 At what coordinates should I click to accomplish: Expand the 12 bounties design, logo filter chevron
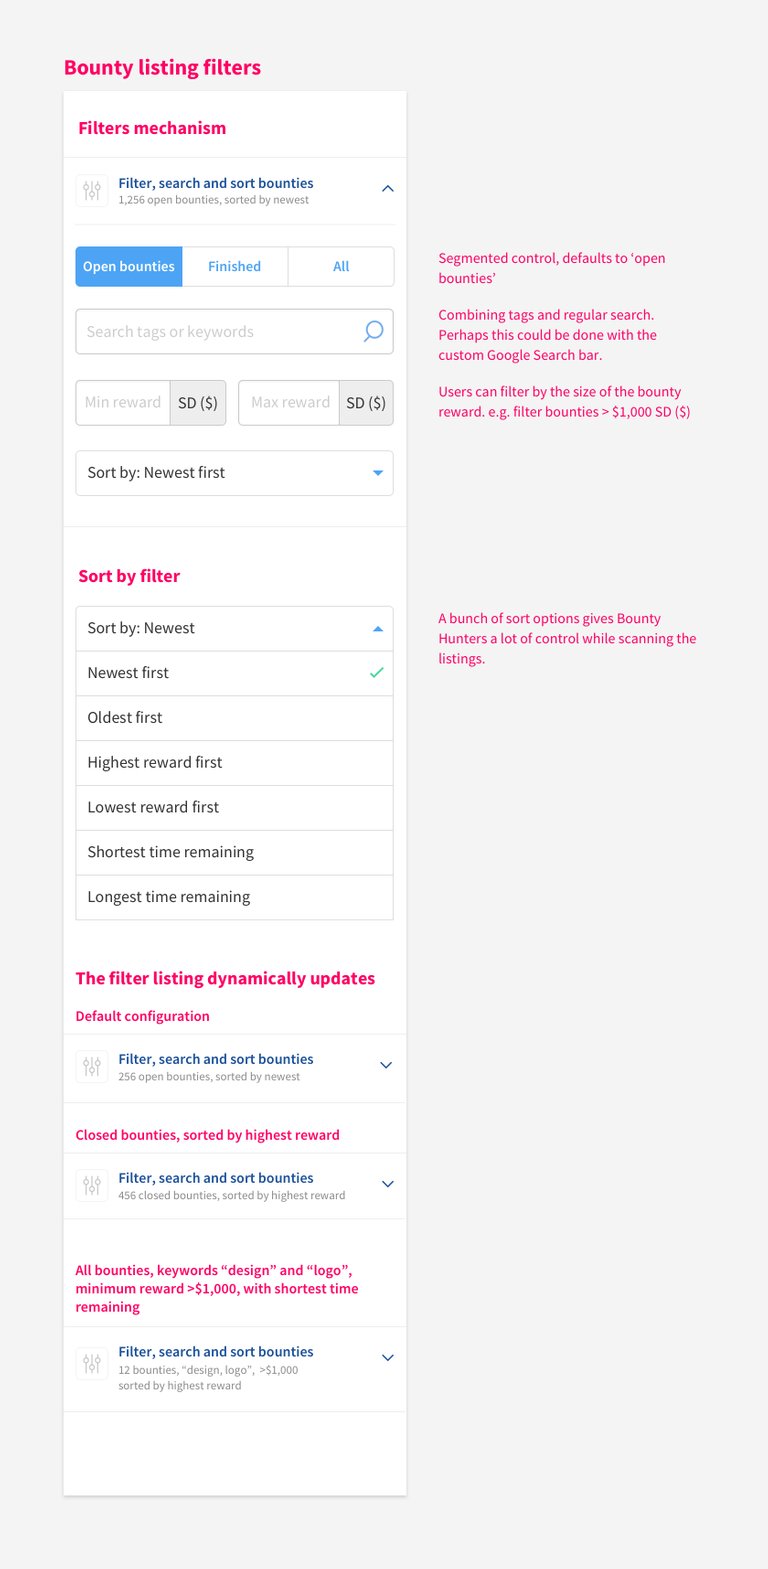pos(388,1358)
